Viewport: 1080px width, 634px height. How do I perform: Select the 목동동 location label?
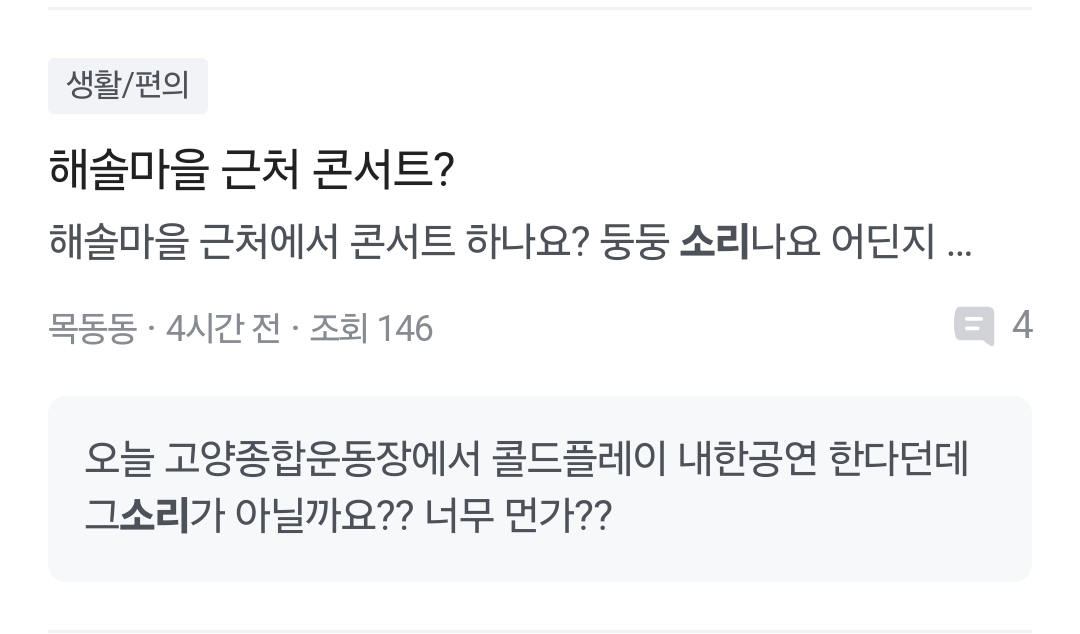tap(91, 328)
